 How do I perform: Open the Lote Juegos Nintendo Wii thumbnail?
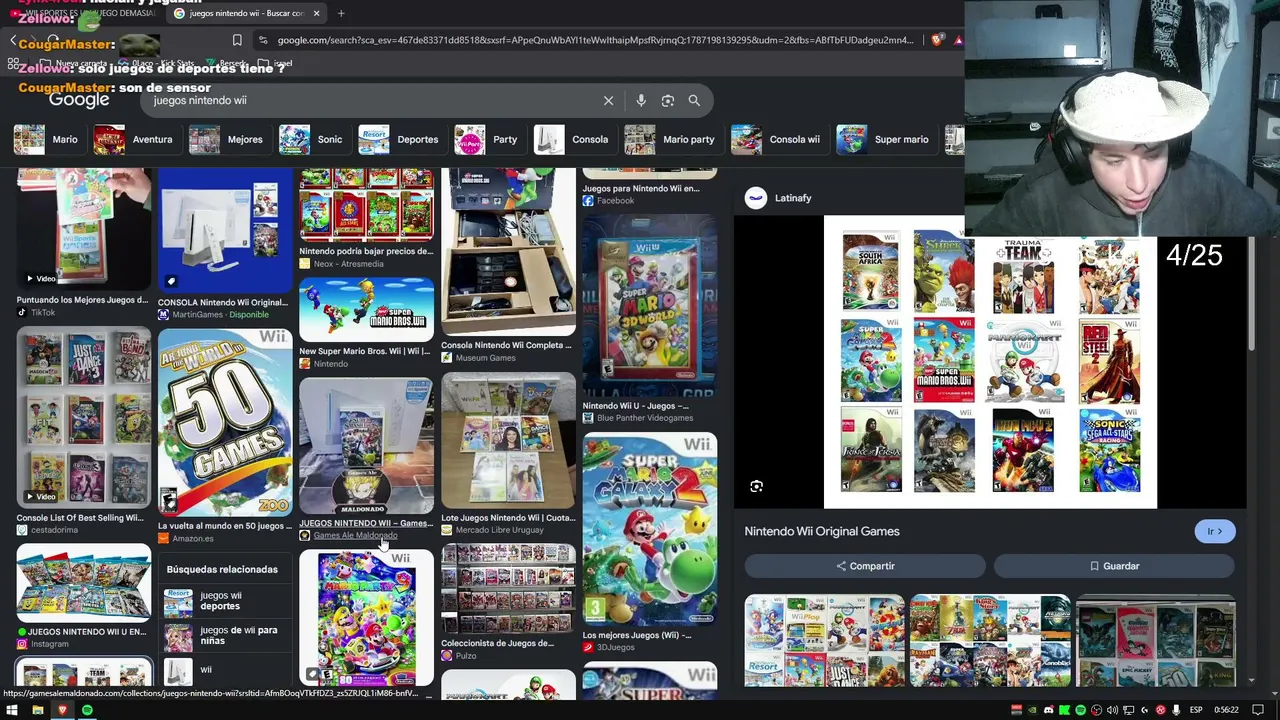pos(508,440)
